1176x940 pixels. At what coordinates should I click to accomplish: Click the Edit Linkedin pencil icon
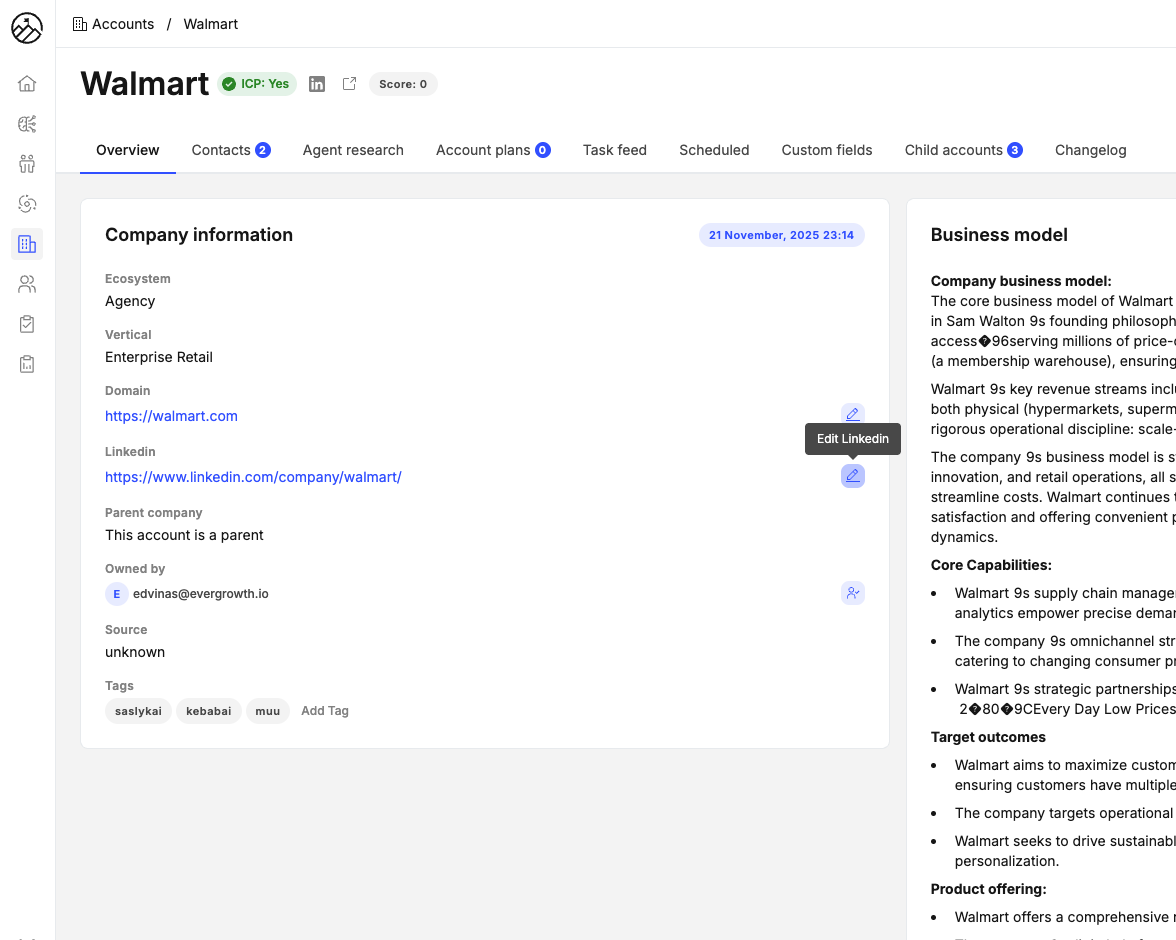click(x=852, y=476)
